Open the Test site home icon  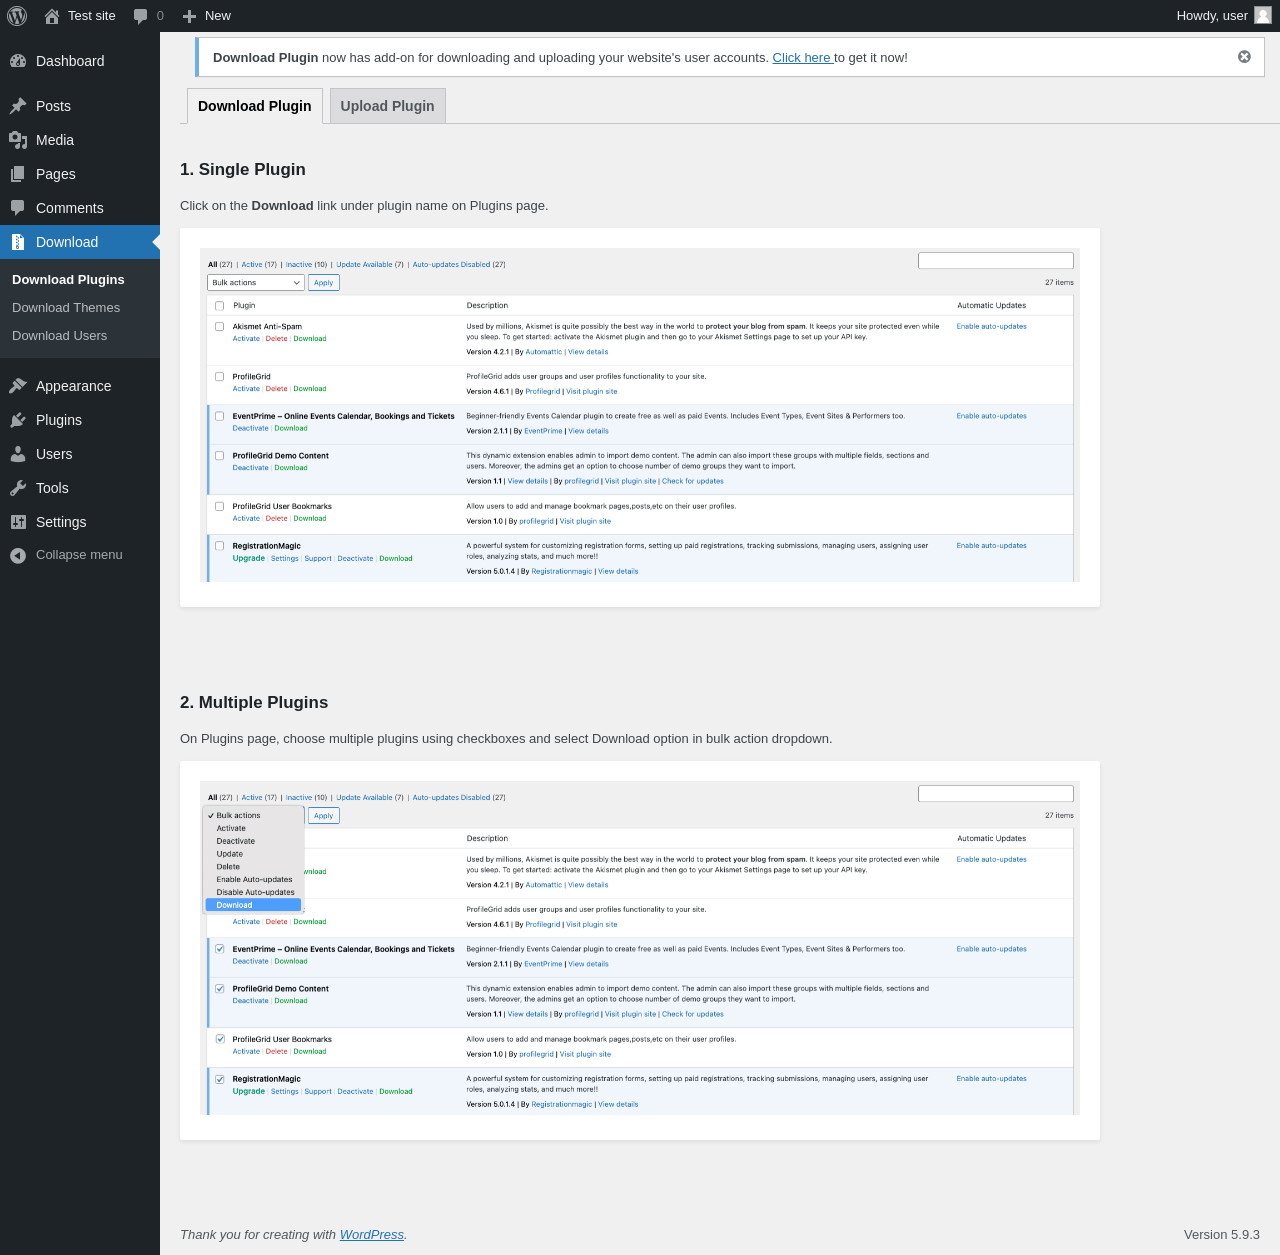52,16
